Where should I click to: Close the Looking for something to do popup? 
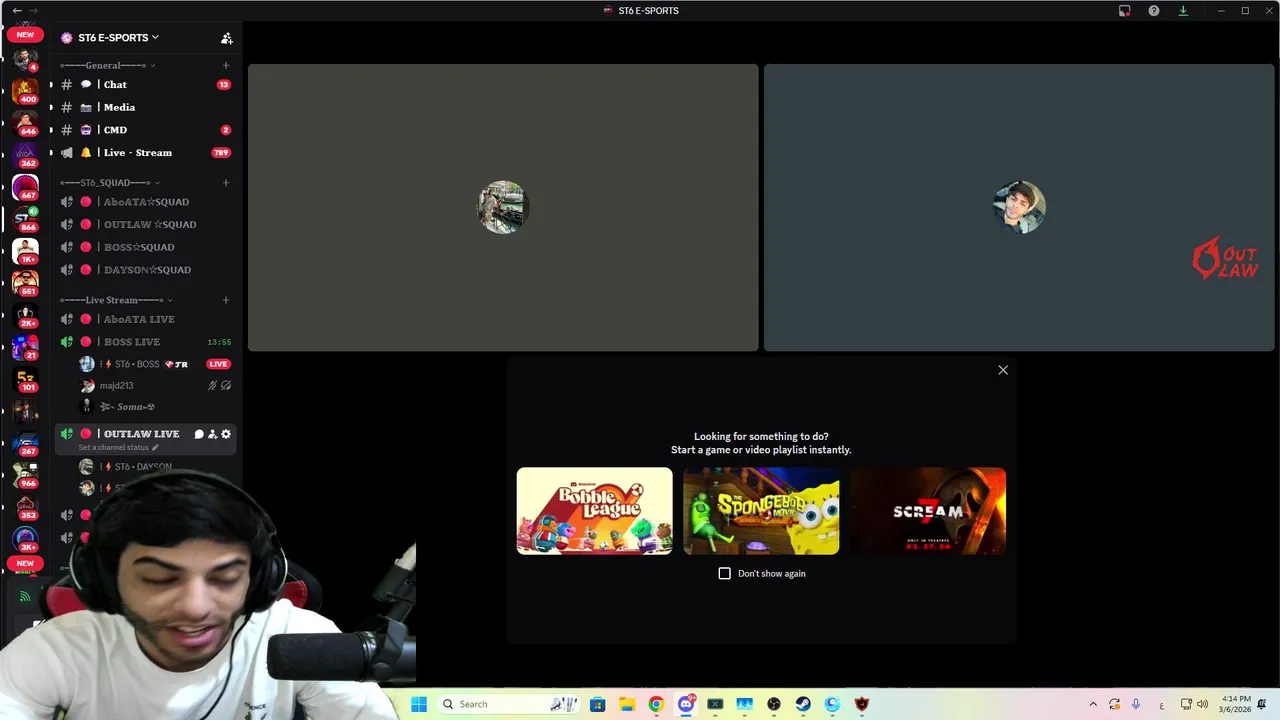[1003, 370]
